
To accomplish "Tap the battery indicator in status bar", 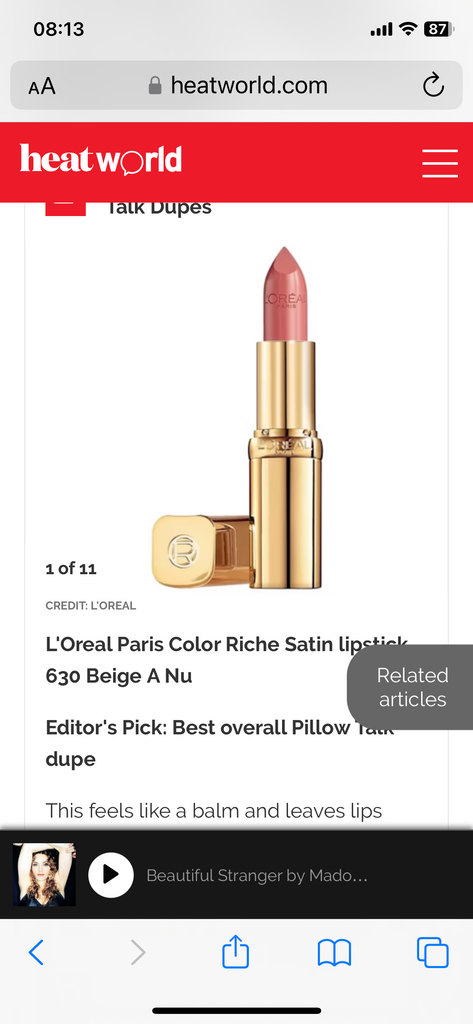I will pos(438,29).
